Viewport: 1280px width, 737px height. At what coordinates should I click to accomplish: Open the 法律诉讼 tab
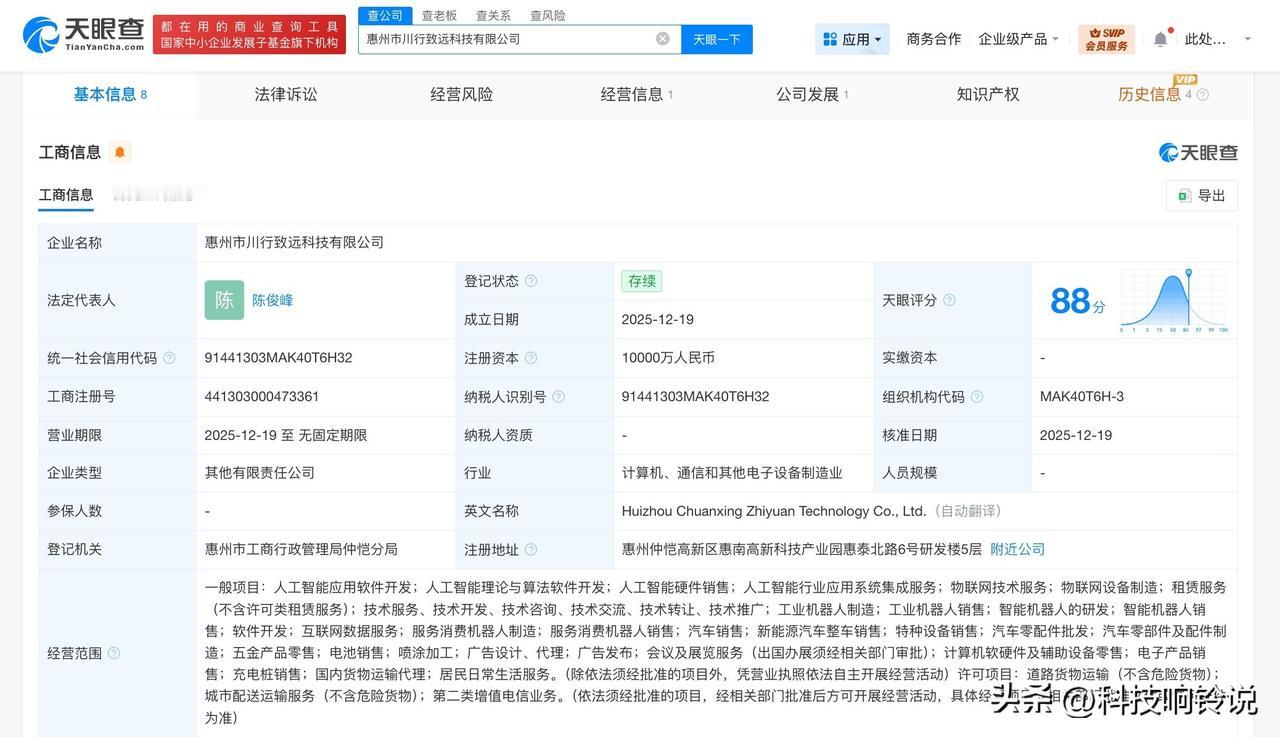284,94
